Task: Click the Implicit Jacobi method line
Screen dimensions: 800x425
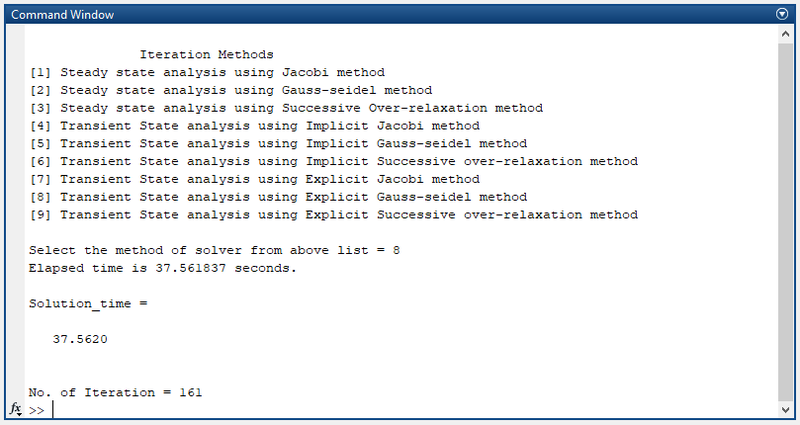Action: tap(255, 126)
